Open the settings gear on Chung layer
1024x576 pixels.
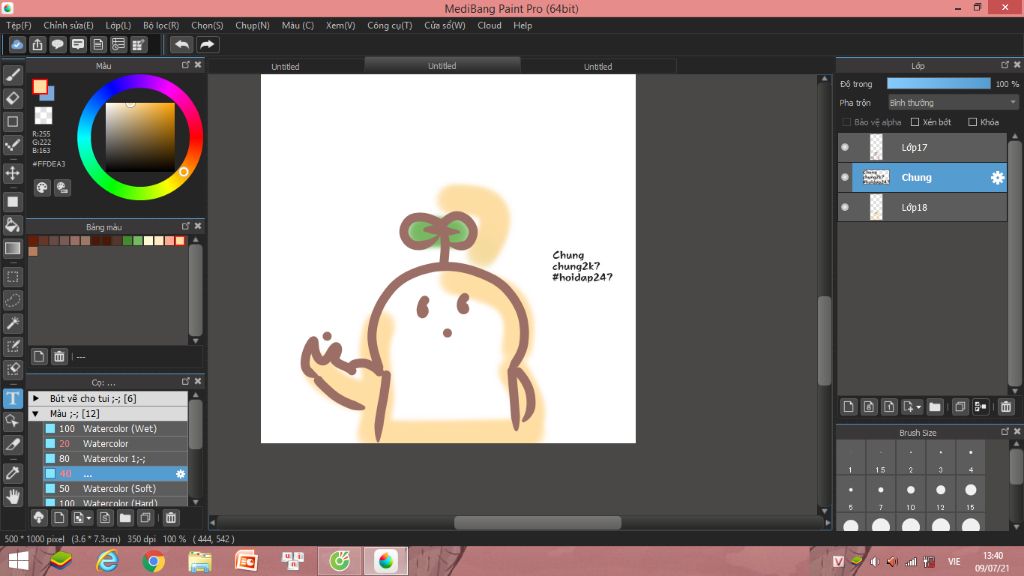[997, 178]
